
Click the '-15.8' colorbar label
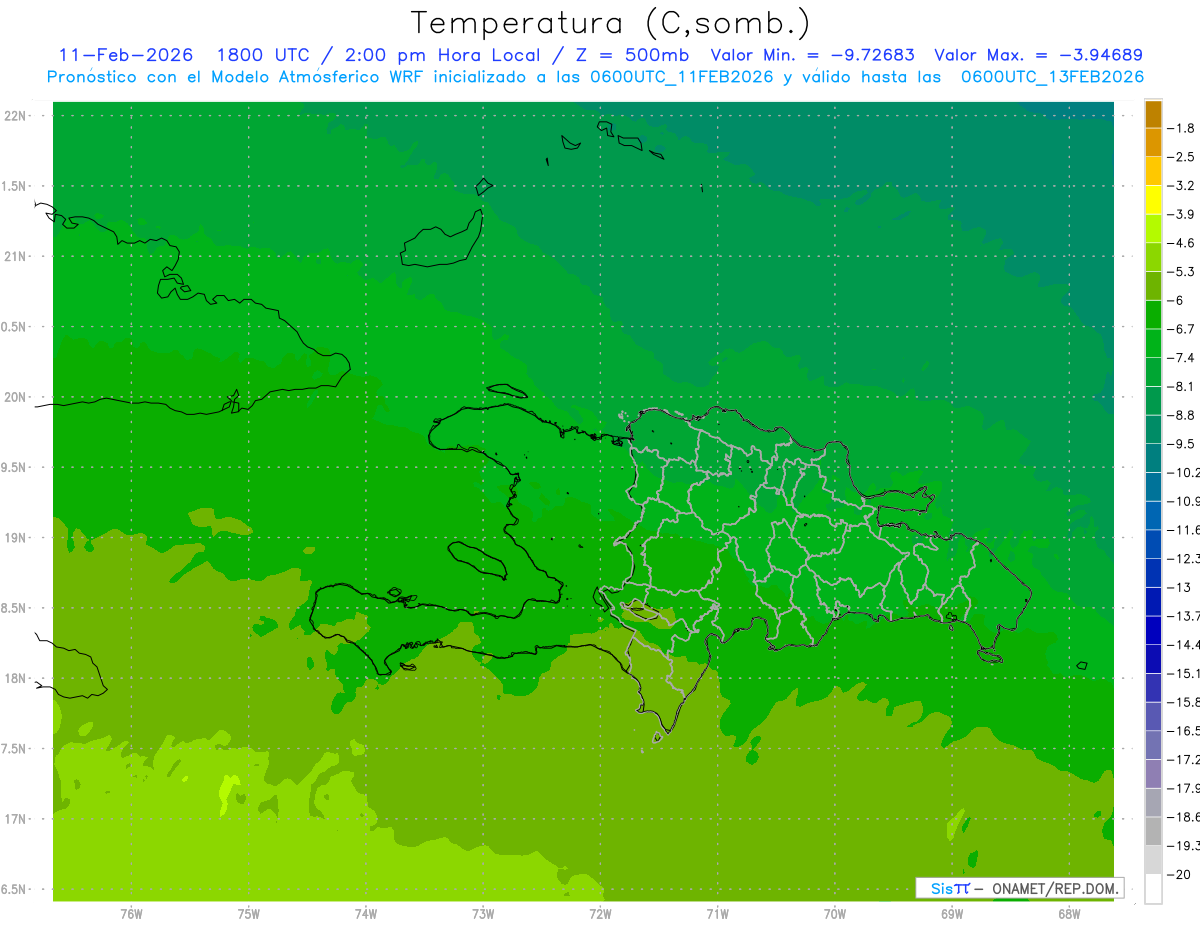pyautogui.click(x=1184, y=702)
